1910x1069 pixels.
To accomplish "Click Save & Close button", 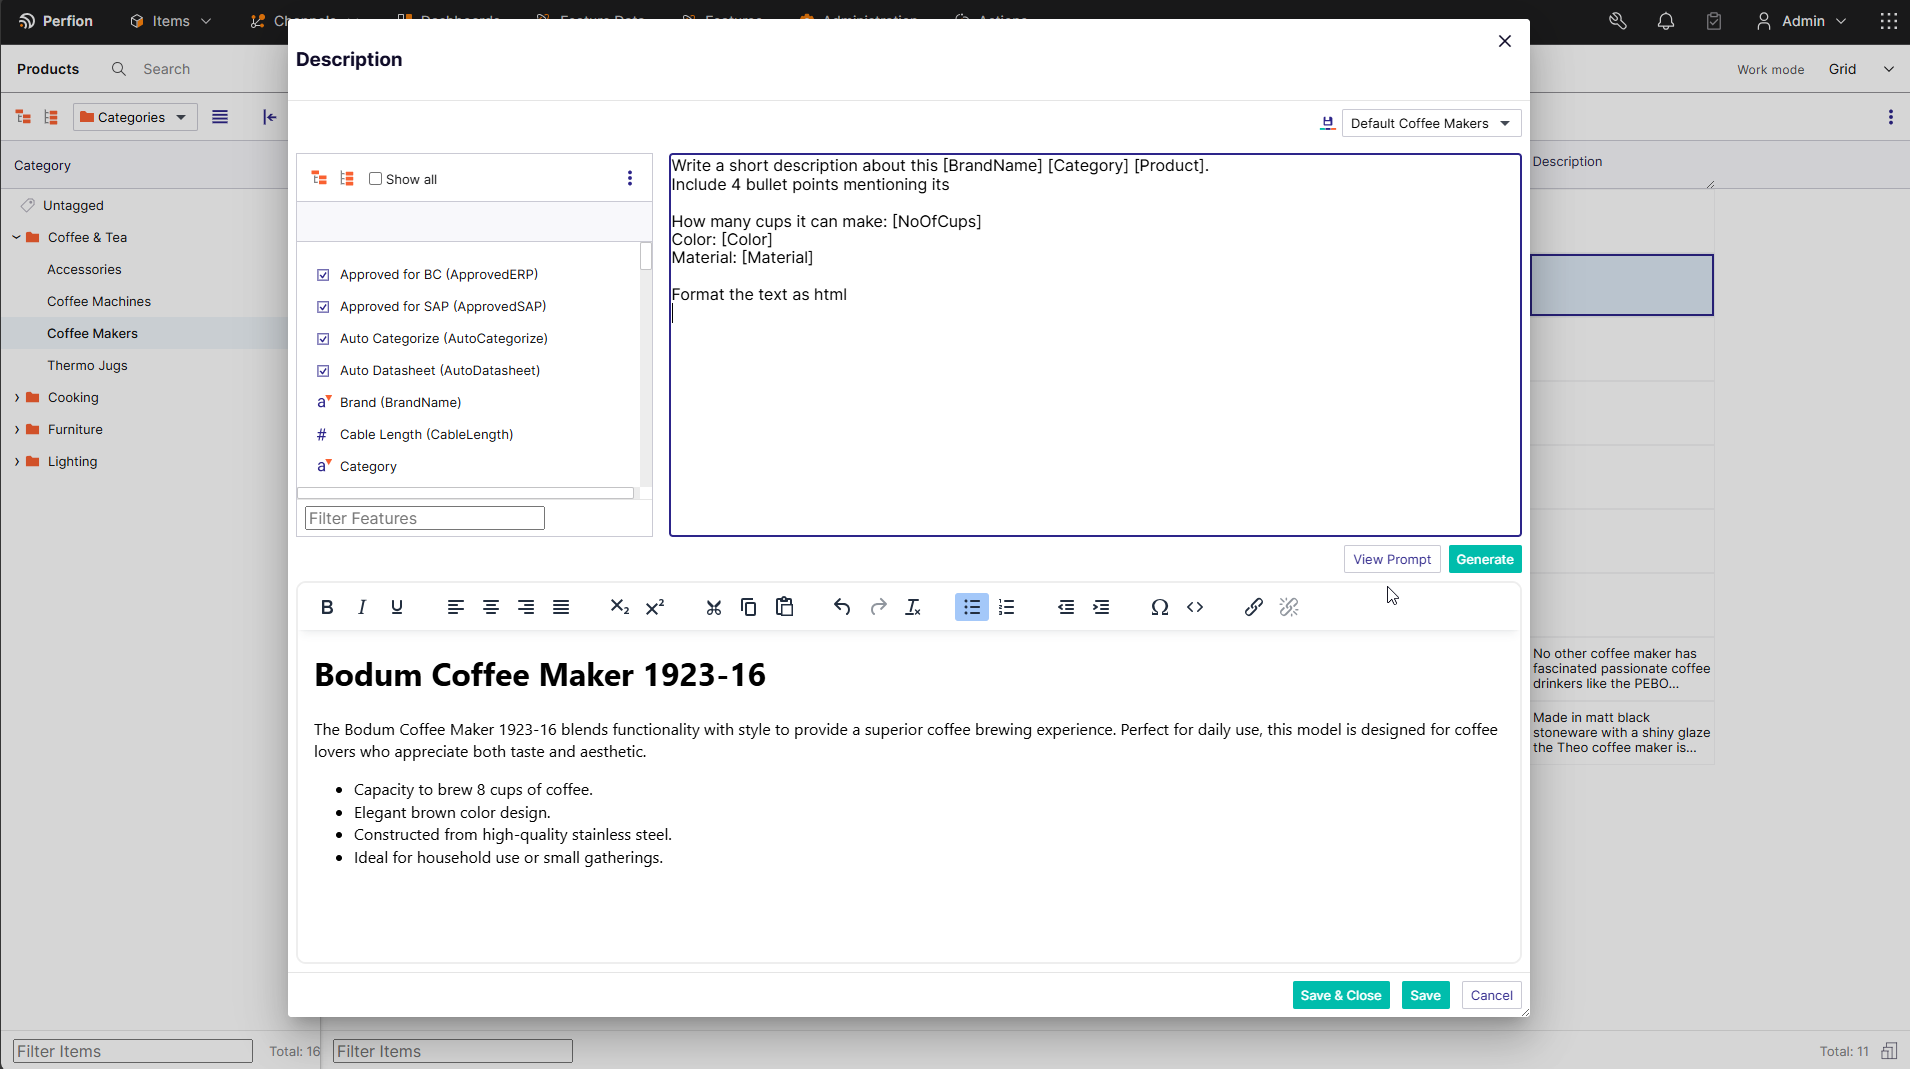I will coord(1341,995).
